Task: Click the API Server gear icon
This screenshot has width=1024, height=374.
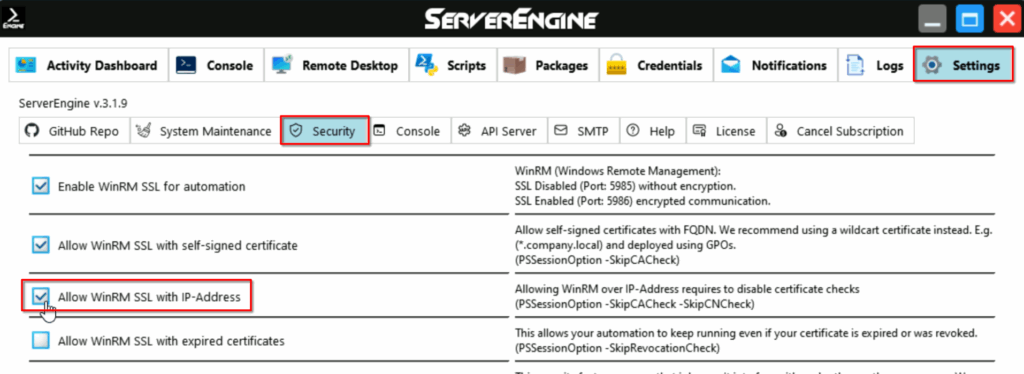Action: tap(464, 131)
